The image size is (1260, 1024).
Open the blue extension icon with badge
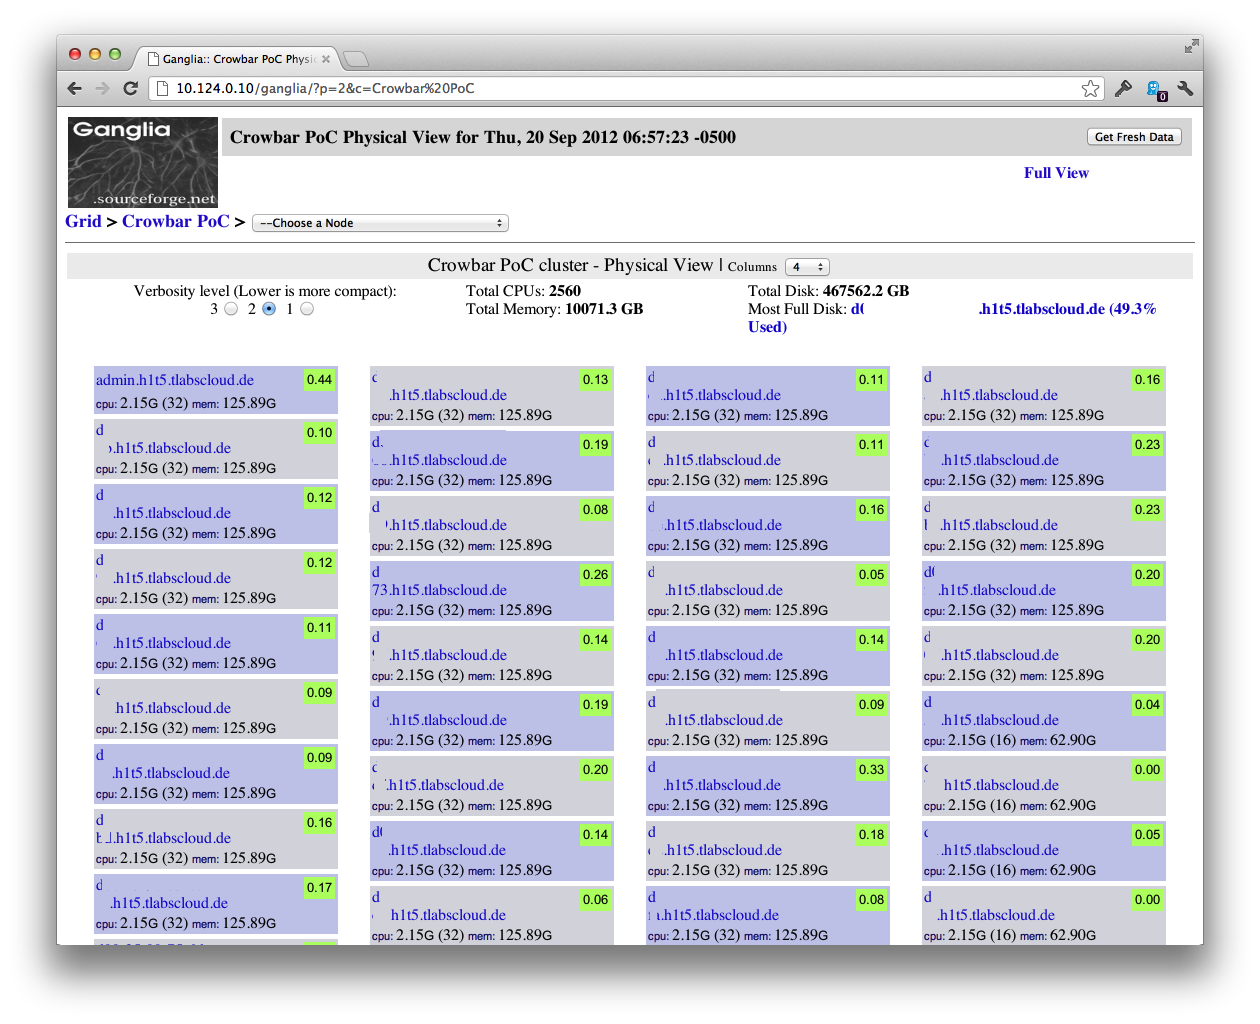(x=1156, y=90)
